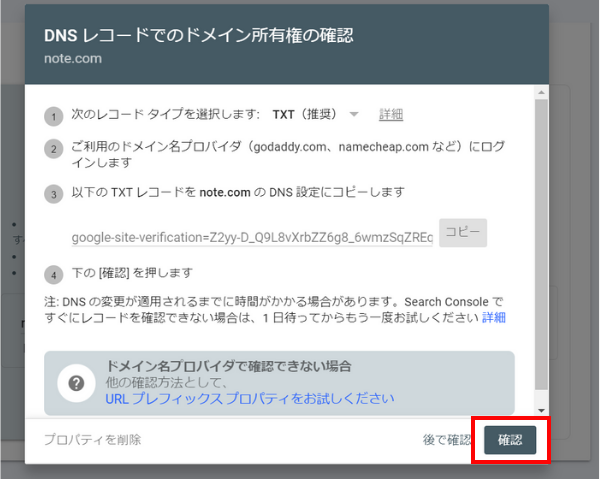Click the note.com domain subtitle in the header
The width and height of the screenshot is (600, 480).
click(x=73, y=59)
